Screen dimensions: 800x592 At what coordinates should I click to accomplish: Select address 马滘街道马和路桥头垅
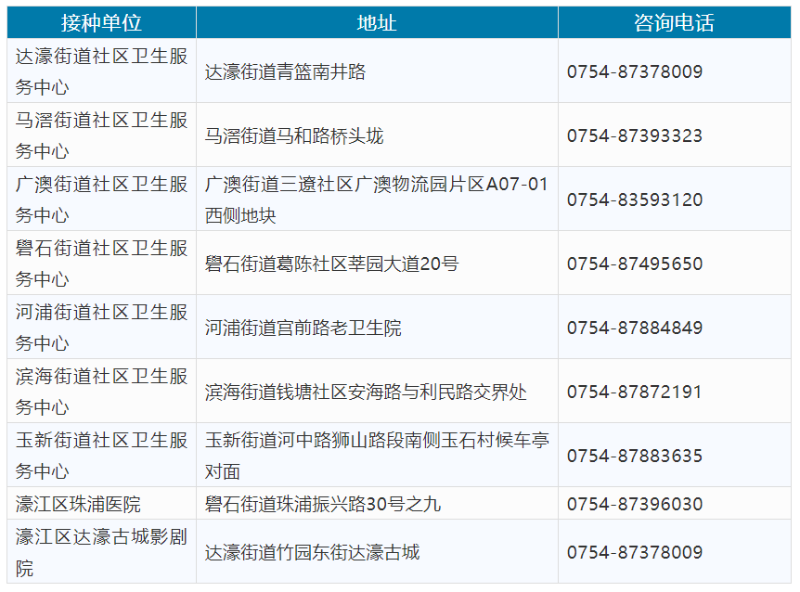(x=294, y=136)
